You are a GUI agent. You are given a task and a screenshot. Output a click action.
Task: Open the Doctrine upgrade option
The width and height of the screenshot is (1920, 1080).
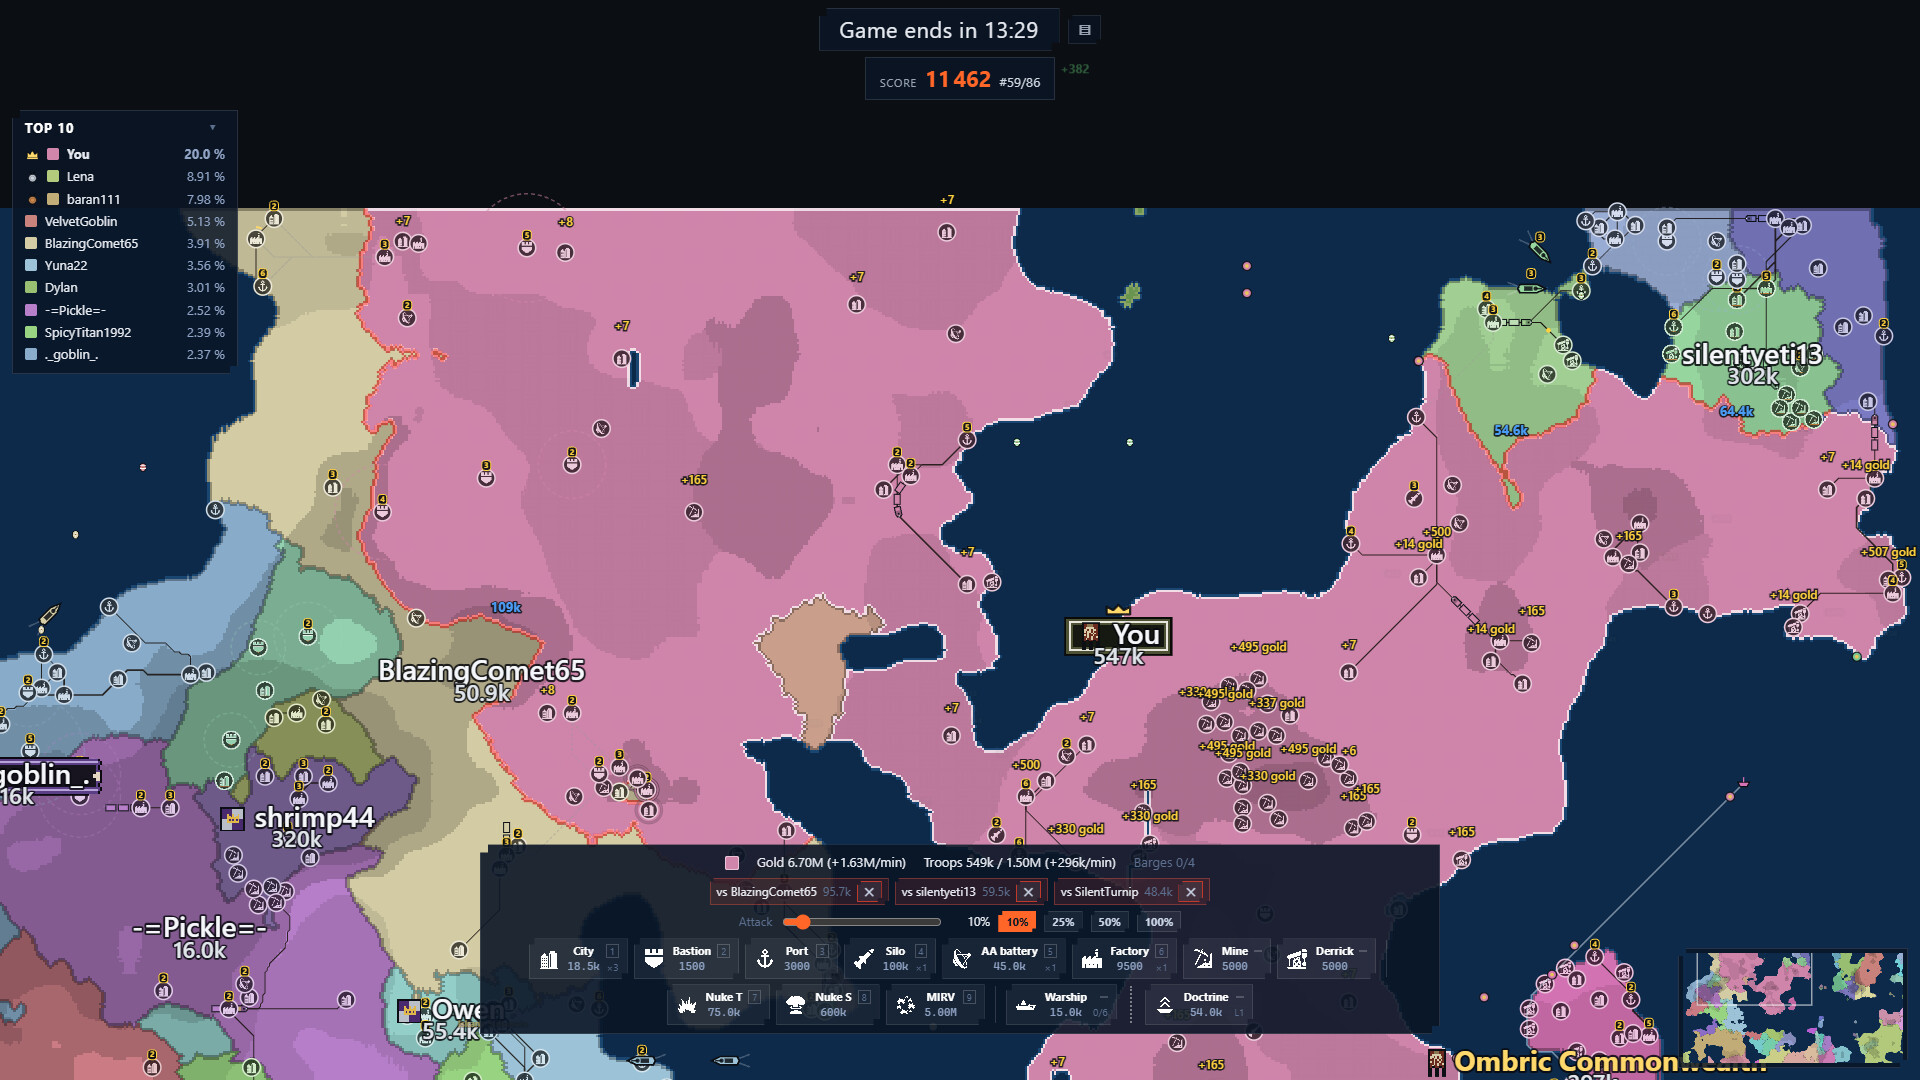[1199, 1004]
